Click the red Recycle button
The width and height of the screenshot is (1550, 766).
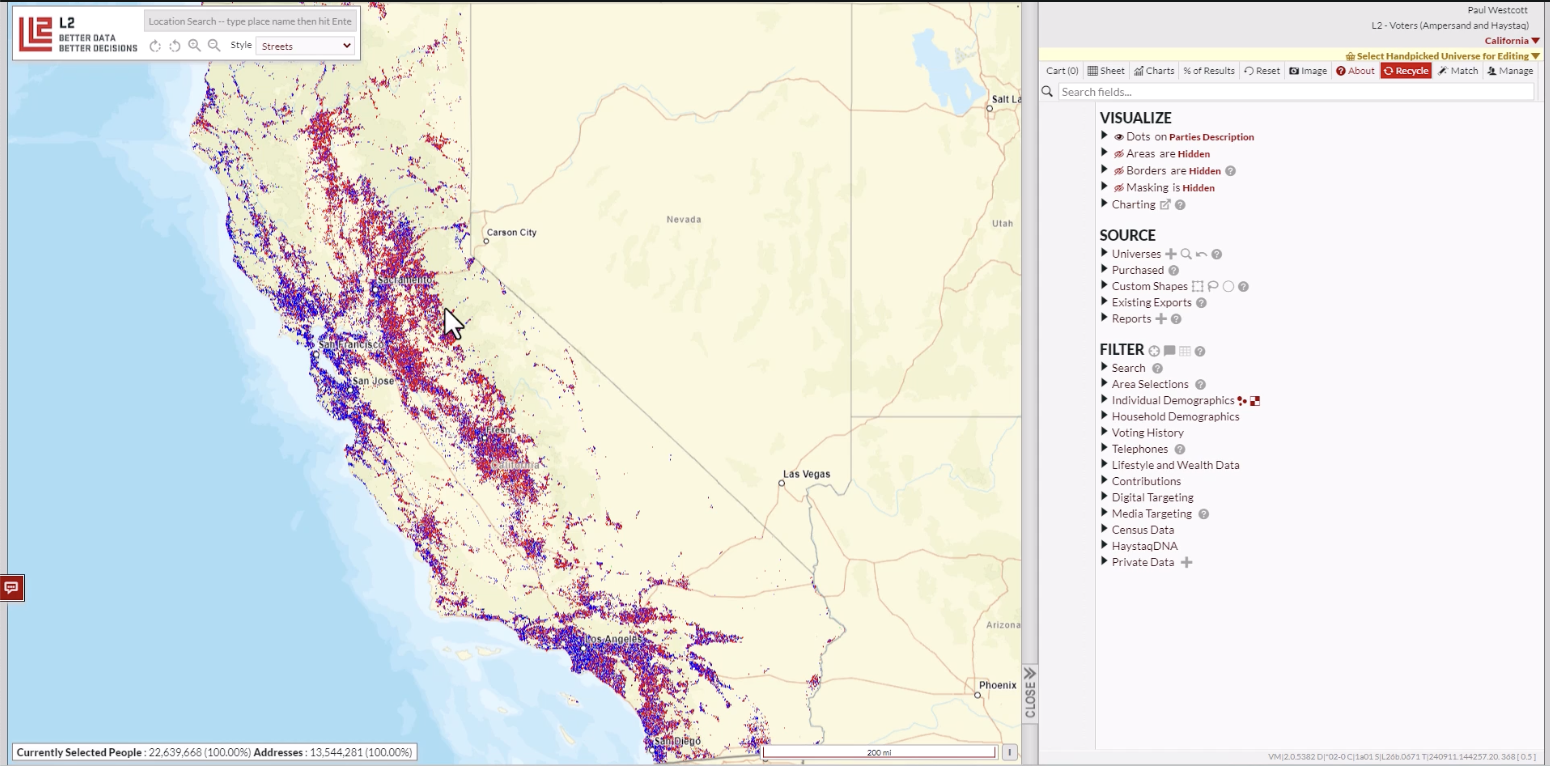(1406, 71)
